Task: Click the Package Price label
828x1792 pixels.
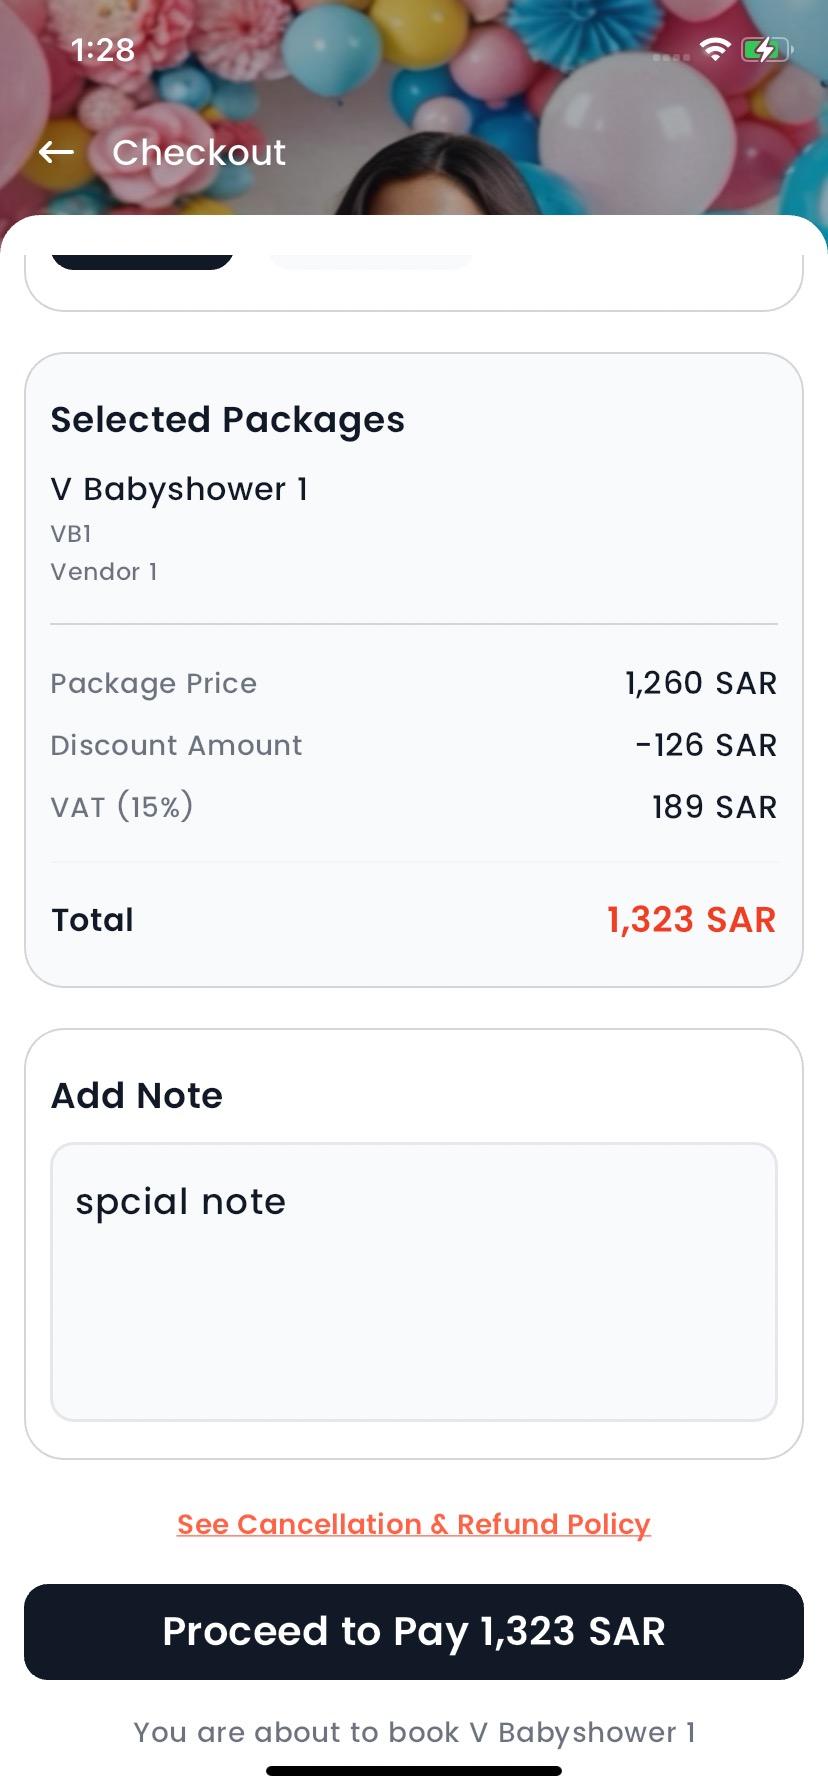Action: click(154, 683)
